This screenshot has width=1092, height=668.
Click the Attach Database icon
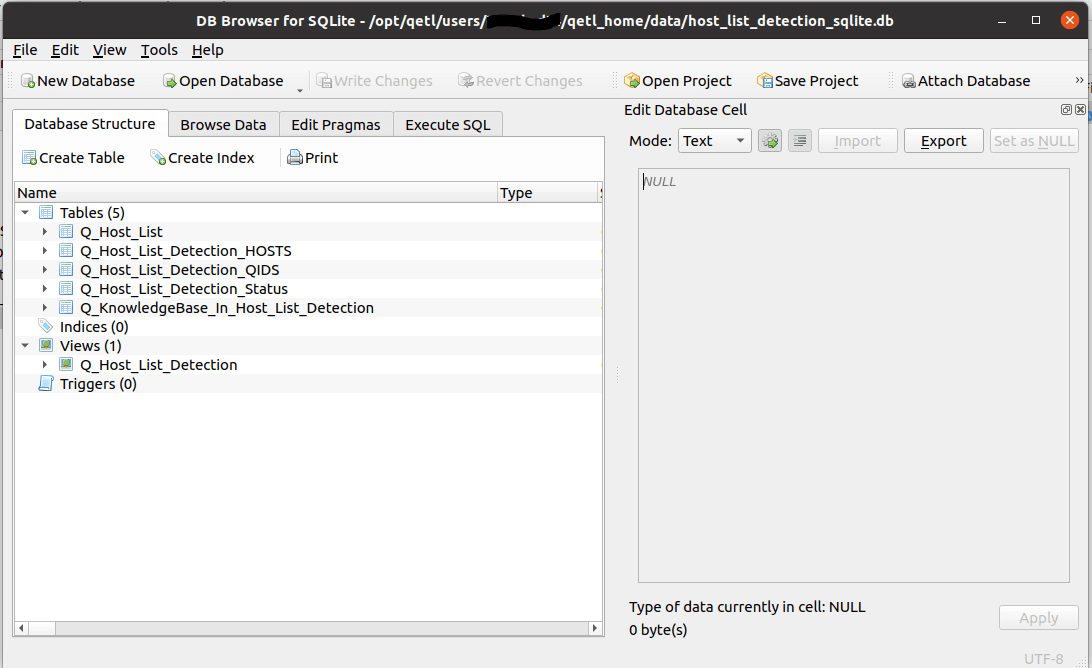(909, 81)
